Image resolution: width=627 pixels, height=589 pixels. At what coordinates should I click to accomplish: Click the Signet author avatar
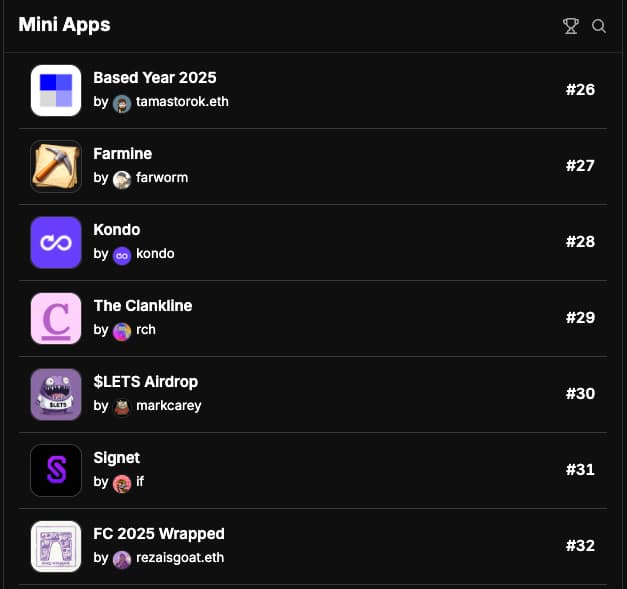click(x=122, y=483)
